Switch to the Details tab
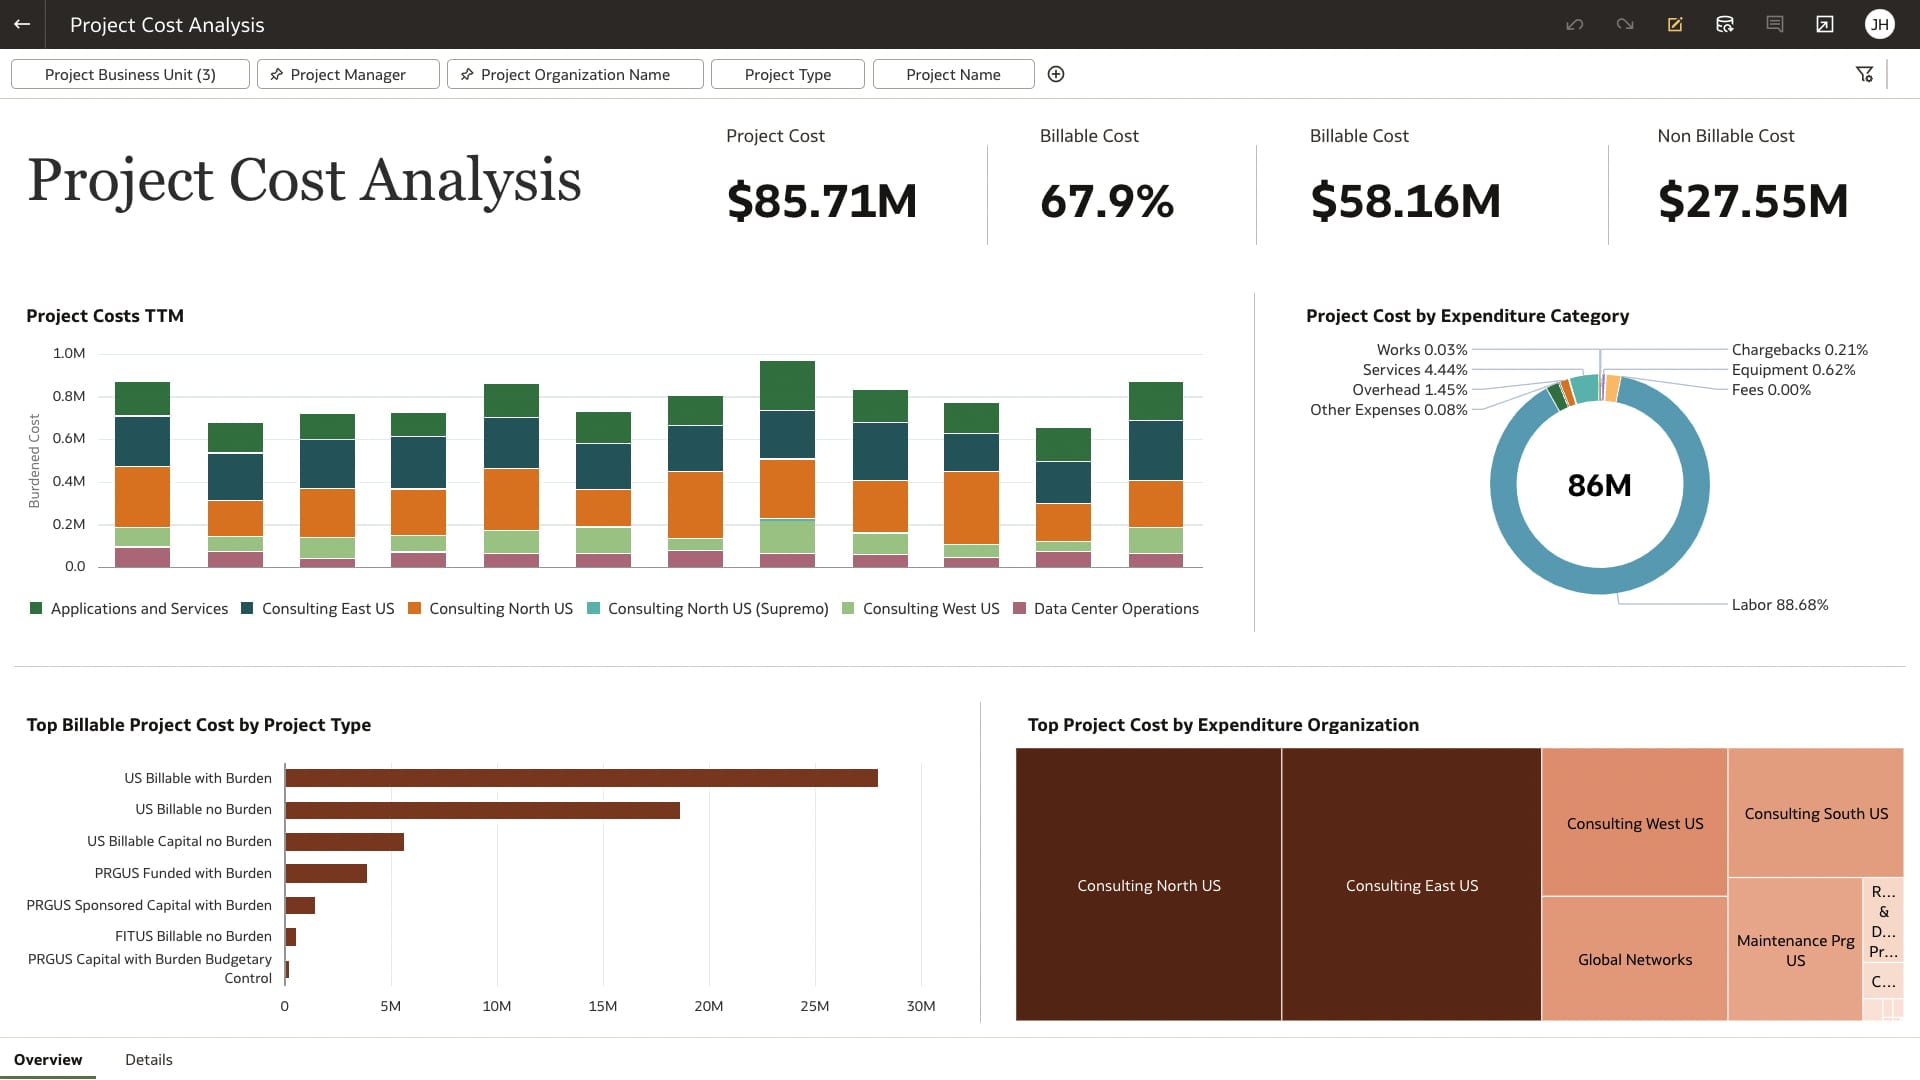 [x=148, y=1059]
